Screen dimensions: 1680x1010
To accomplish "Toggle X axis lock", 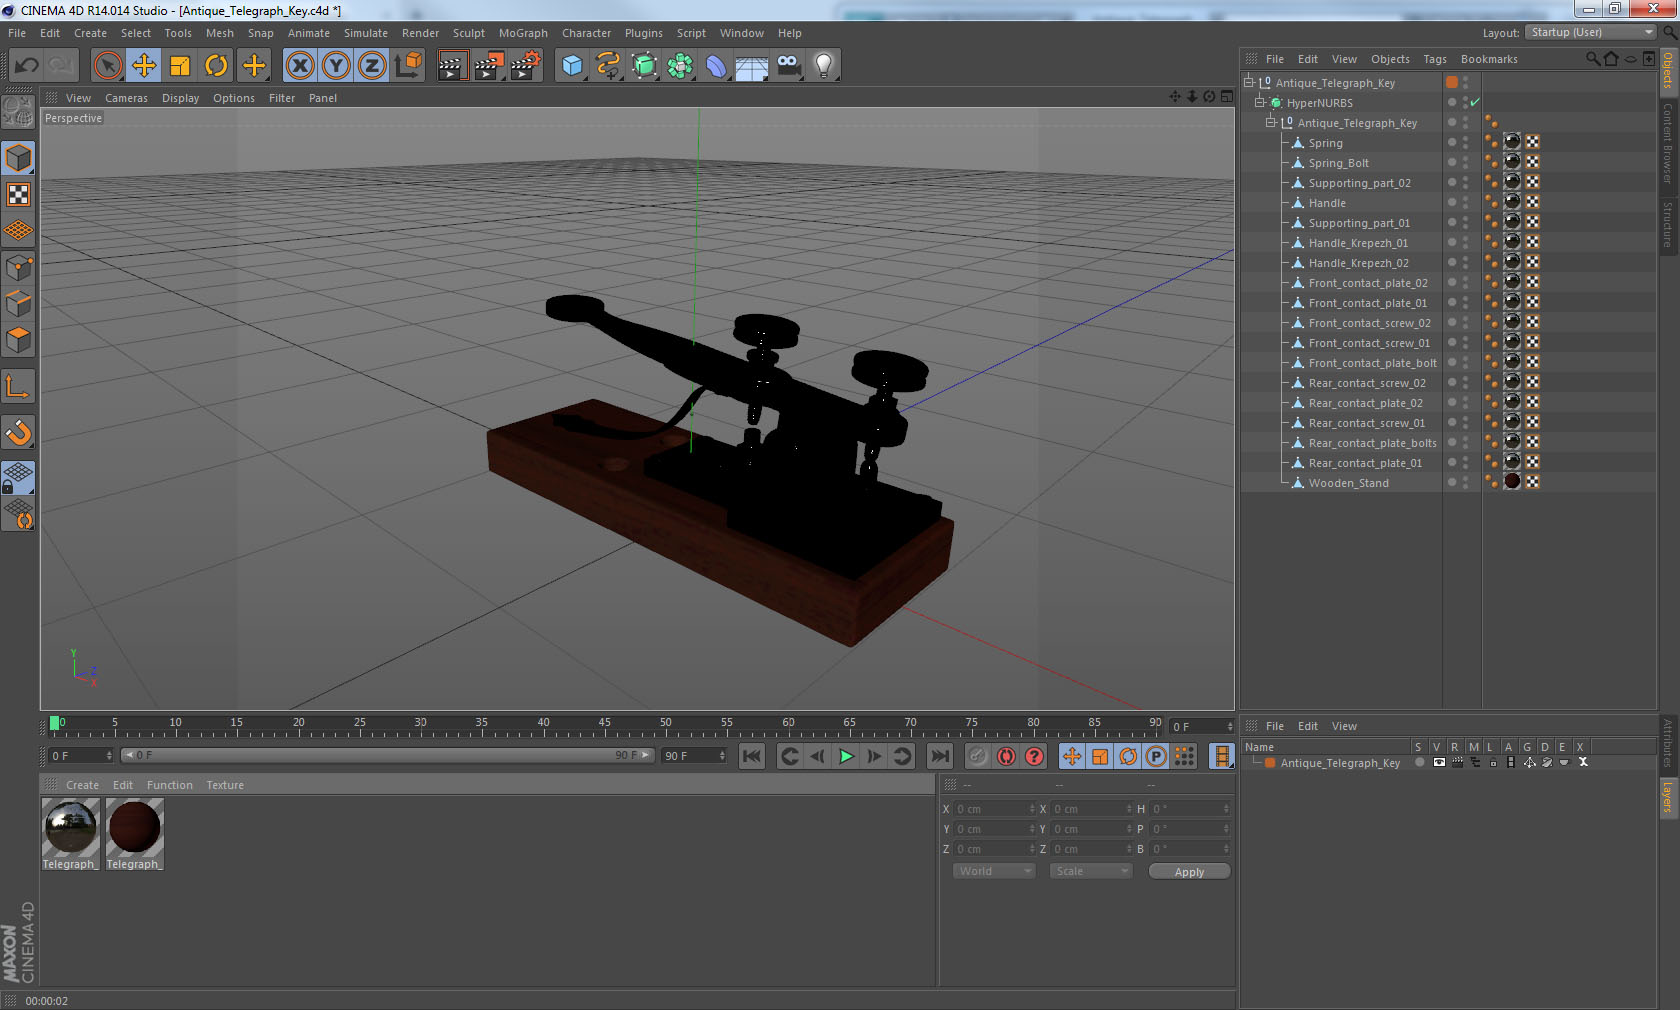I will 300,66.
